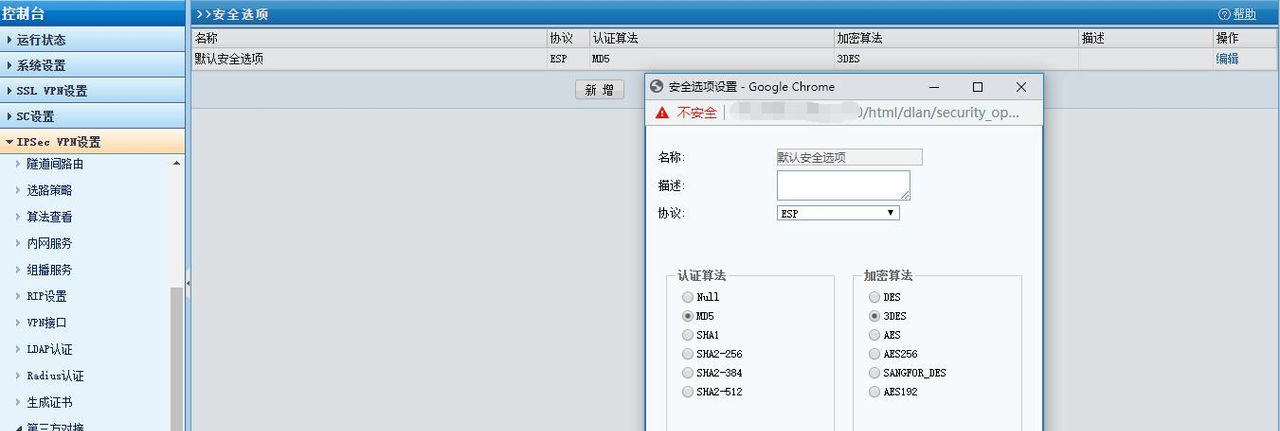Screen dimensions: 1280x431
Task: Open 生成证书 in the sidebar
Action: point(49,403)
